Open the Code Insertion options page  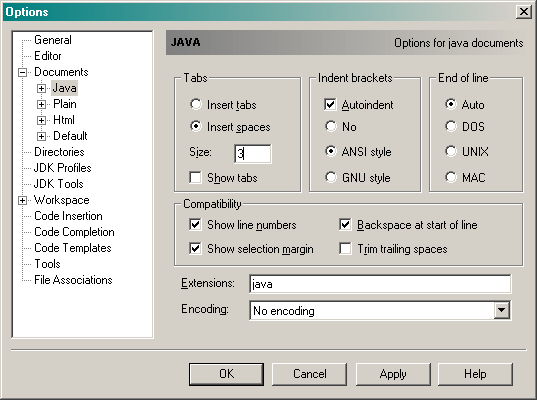pyautogui.click(x=68, y=216)
